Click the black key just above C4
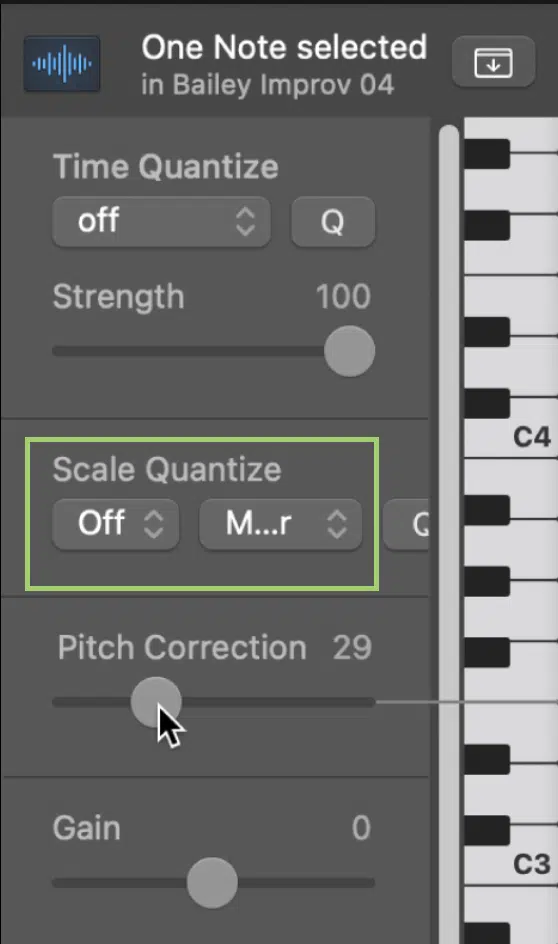 coord(486,403)
